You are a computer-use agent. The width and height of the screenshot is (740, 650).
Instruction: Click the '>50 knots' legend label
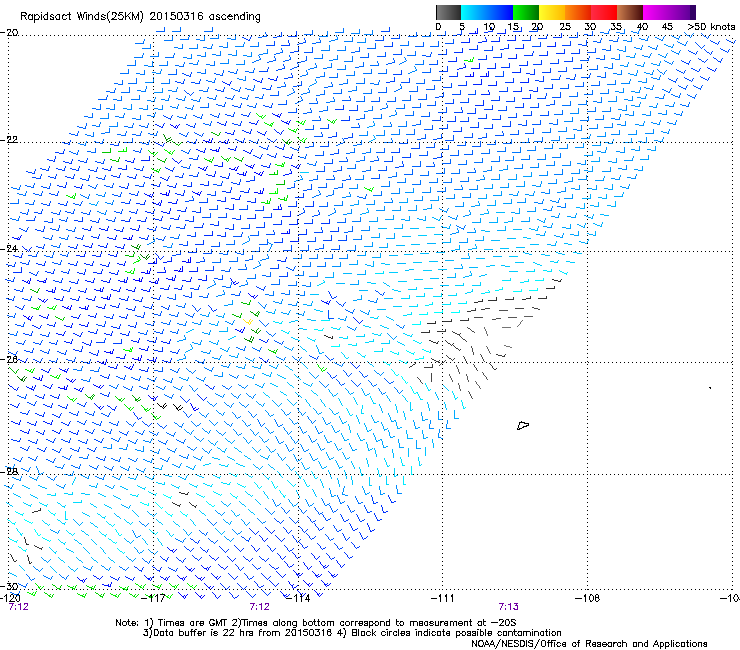coord(712,27)
